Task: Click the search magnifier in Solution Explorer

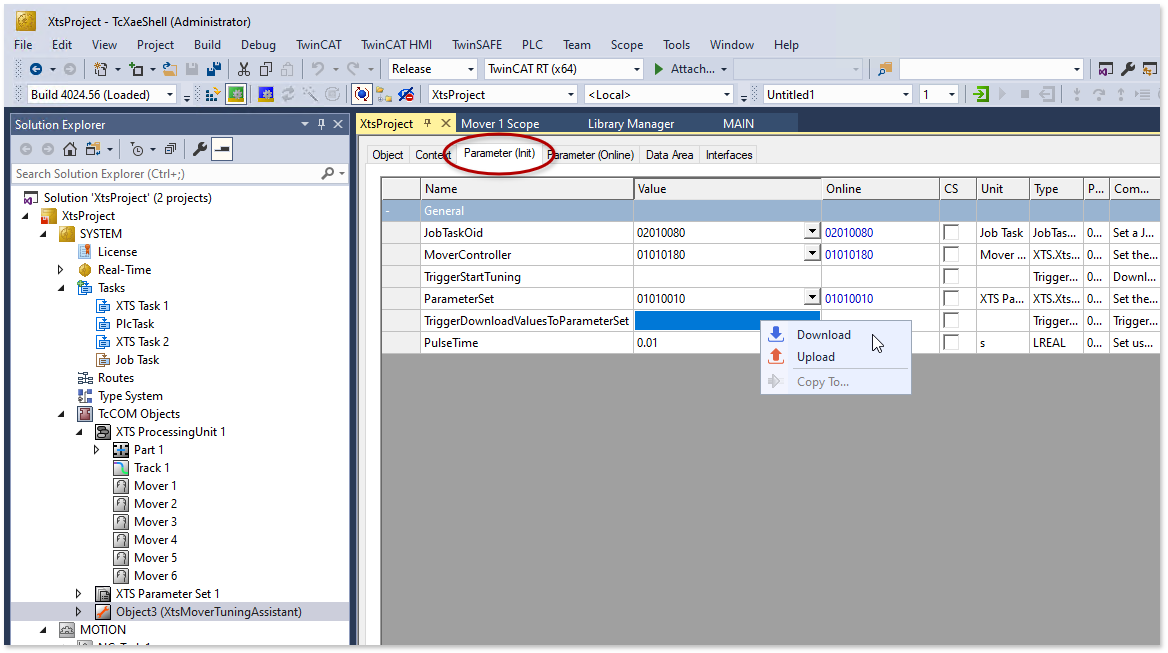Action: click(x=328, y=173)
